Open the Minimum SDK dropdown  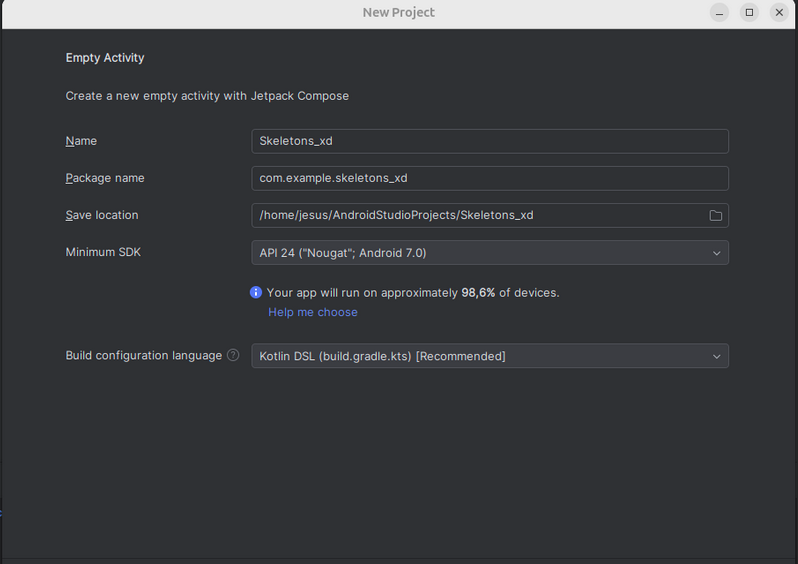(490, 252)
